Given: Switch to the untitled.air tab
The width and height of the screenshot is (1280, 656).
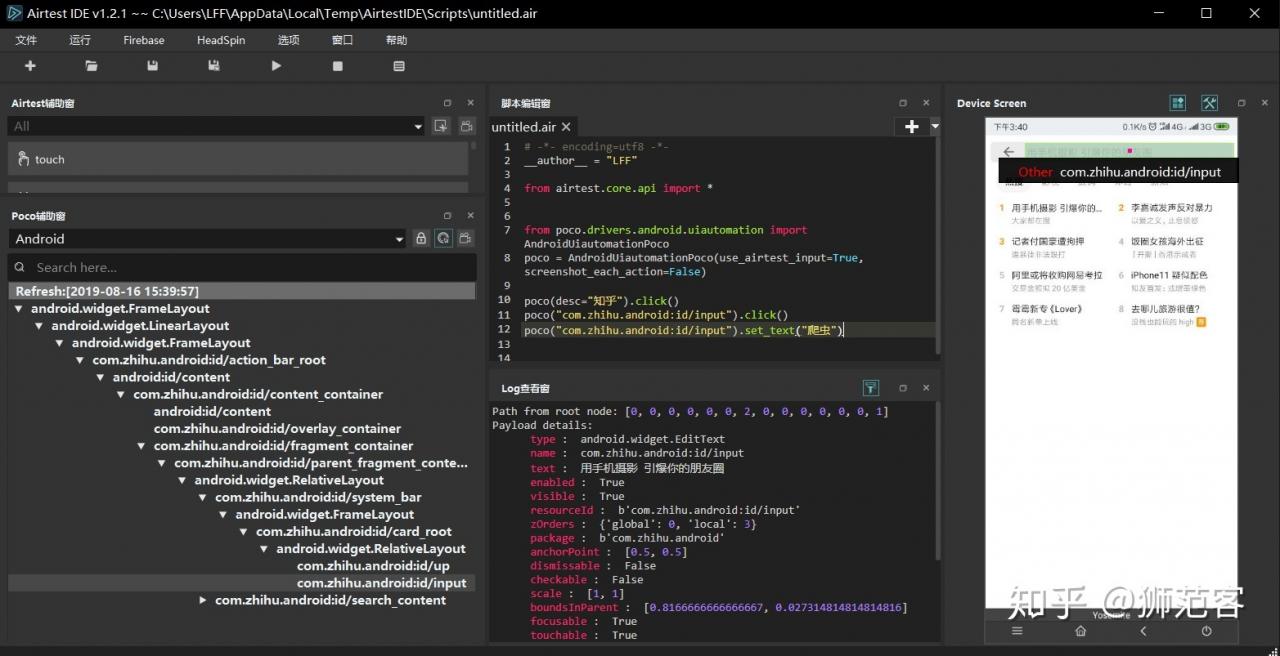Looking at the screenshot, I should (x=523, y=127).
